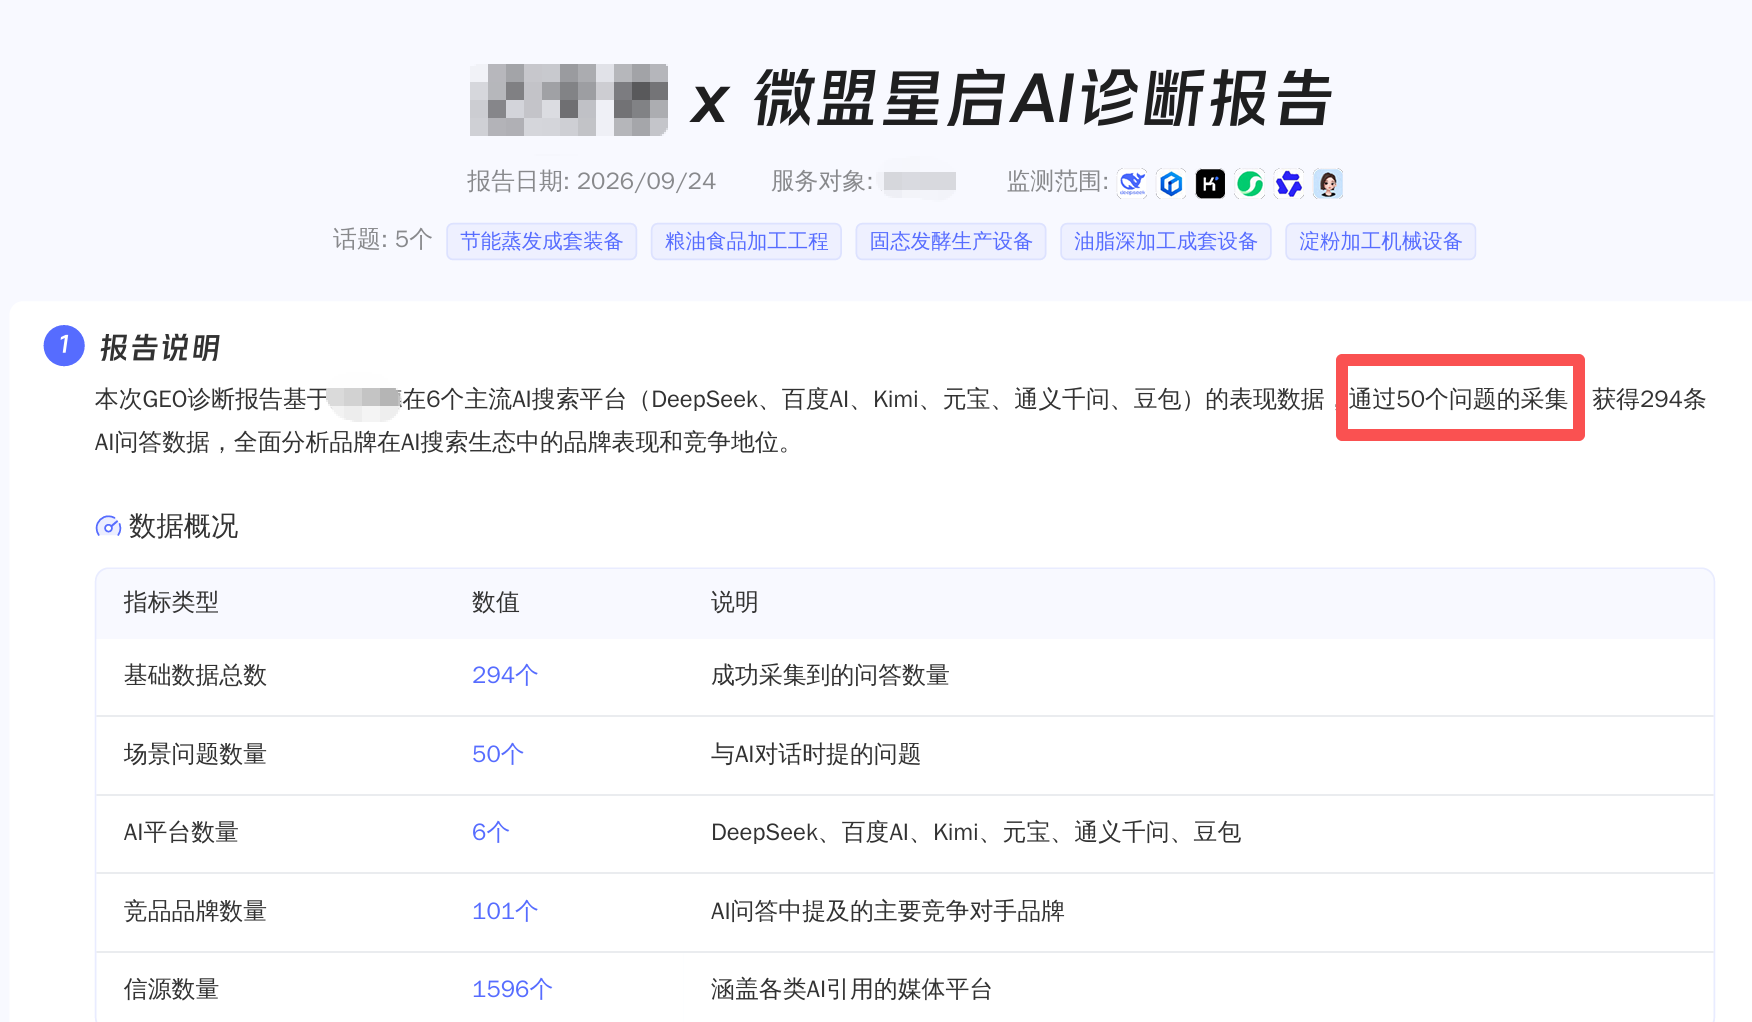Click the 与AI对话时提的问题 description
1752x1022 pixels.
(816, 754)
